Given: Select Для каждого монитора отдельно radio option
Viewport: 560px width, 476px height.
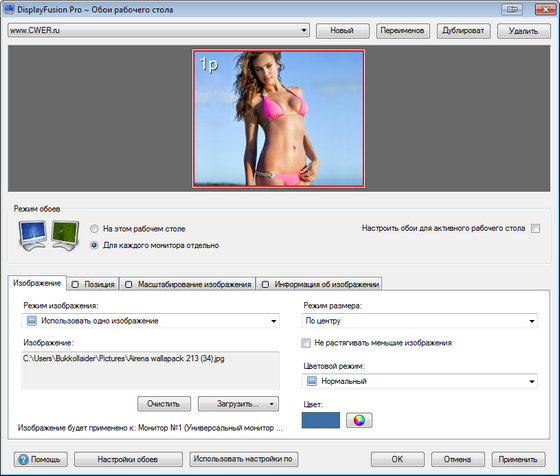Looking at the screenshot, I should (94, 245).
